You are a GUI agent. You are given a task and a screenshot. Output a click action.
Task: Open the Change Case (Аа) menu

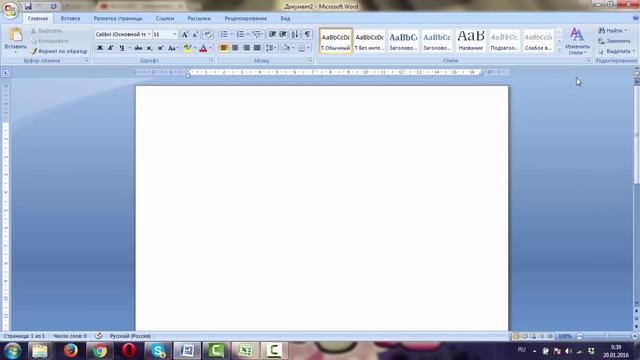[x=173, y=48]
